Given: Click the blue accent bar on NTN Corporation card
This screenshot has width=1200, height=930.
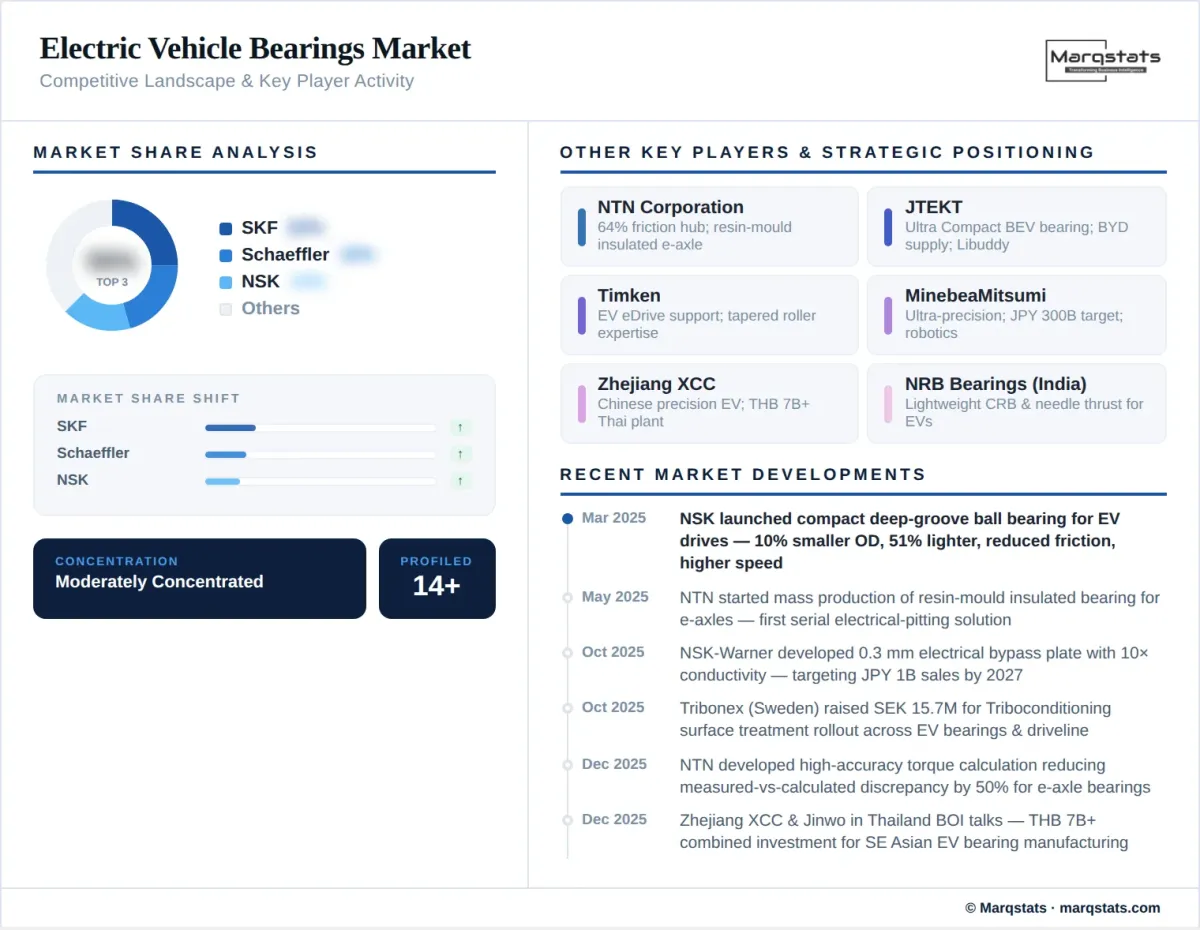Looking at the screenshot, I should 581,226.
